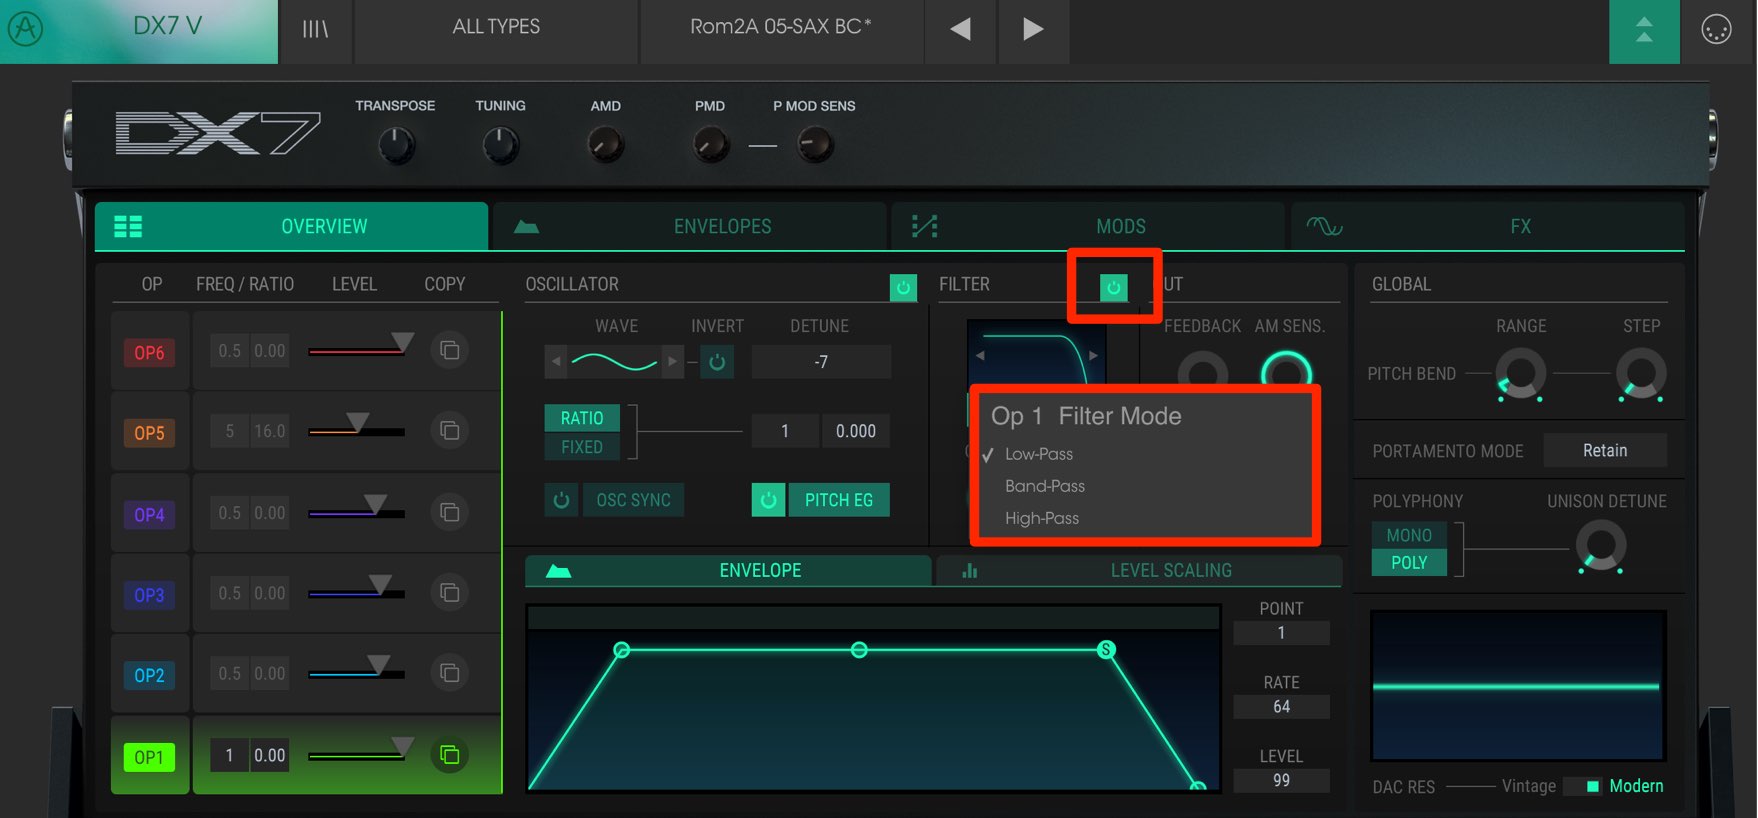Open MIDI settings icon at top right

tap(1716, 30)
